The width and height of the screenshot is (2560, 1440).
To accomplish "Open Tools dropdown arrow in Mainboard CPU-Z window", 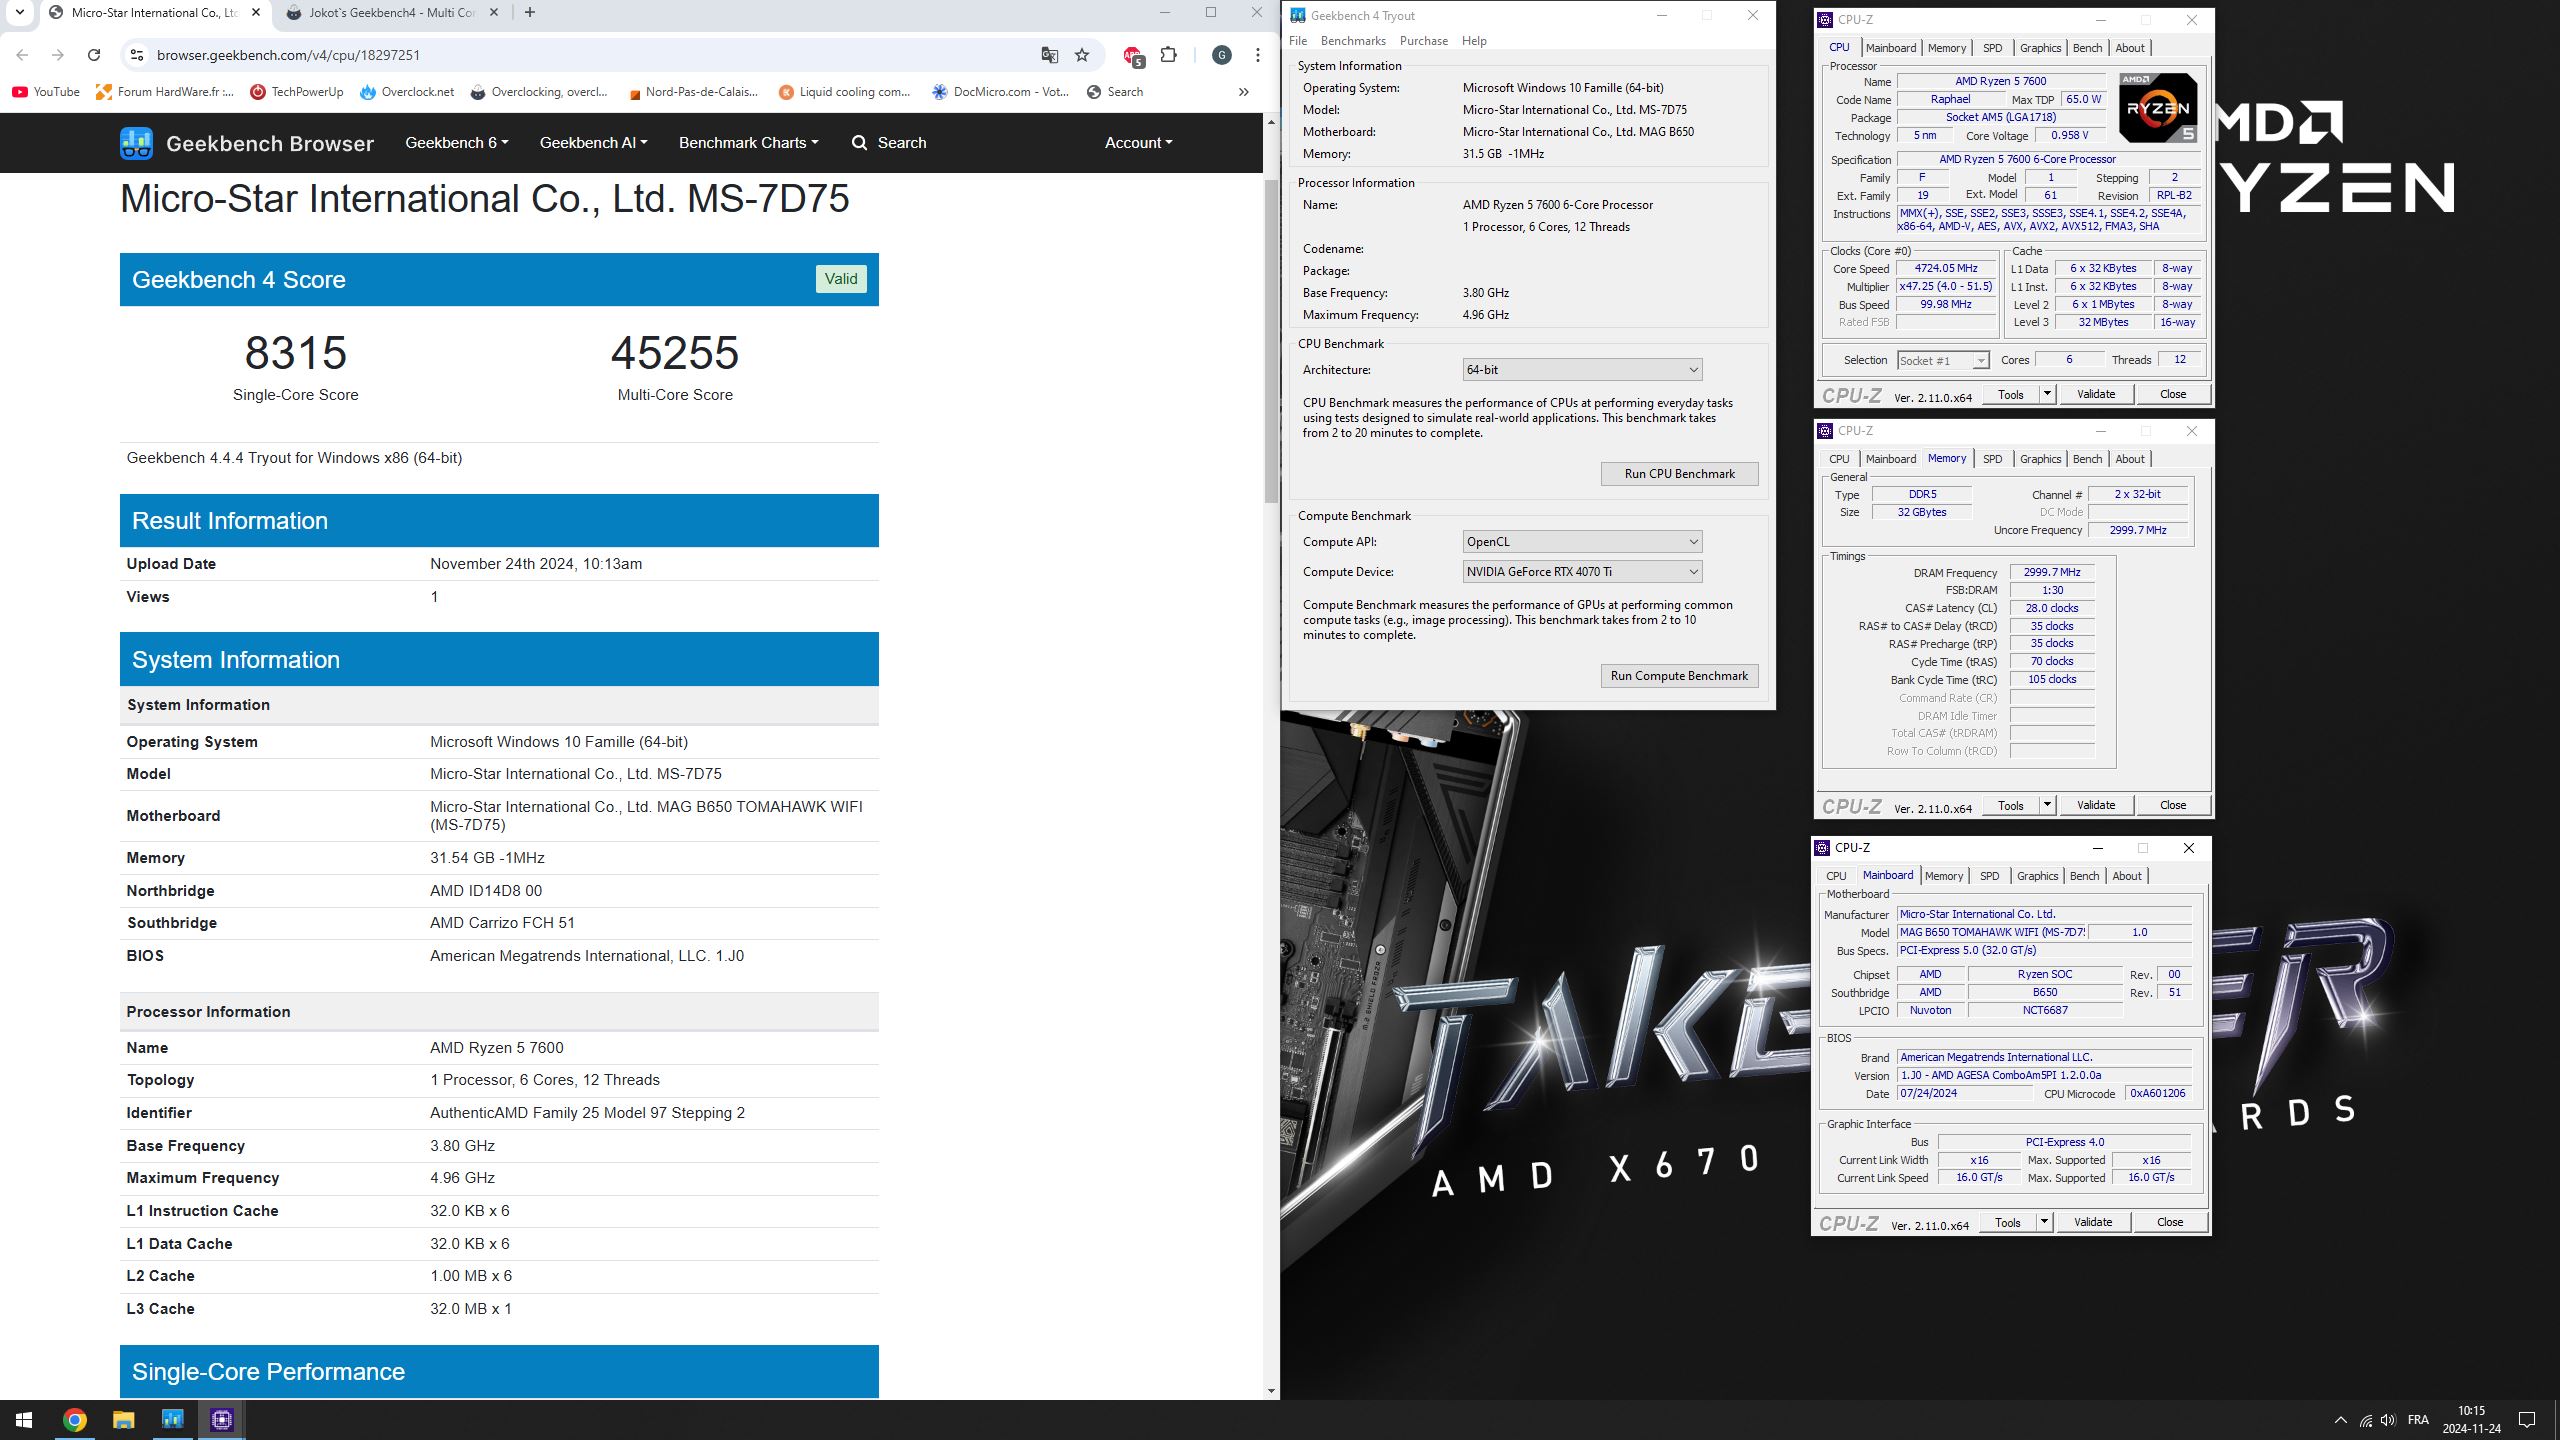I will [2044, 1222].
